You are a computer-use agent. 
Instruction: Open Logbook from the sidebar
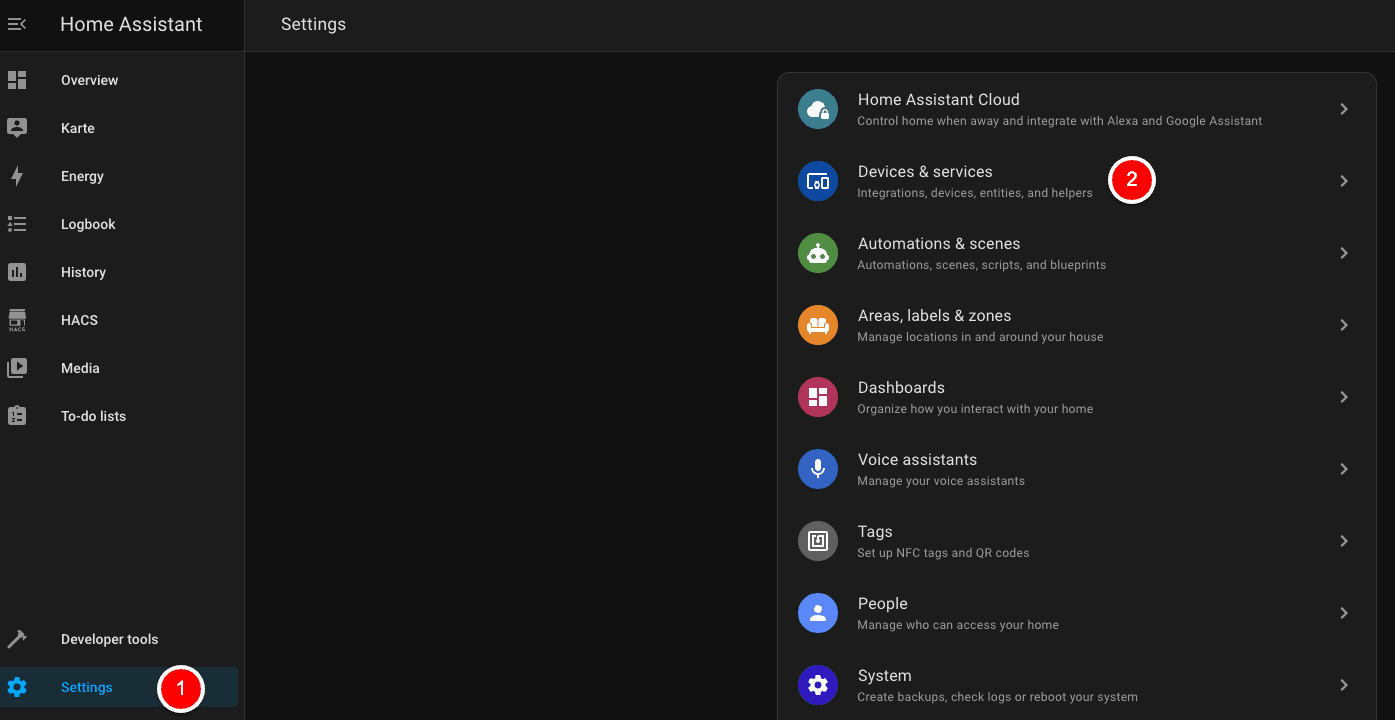pos(88,224)
